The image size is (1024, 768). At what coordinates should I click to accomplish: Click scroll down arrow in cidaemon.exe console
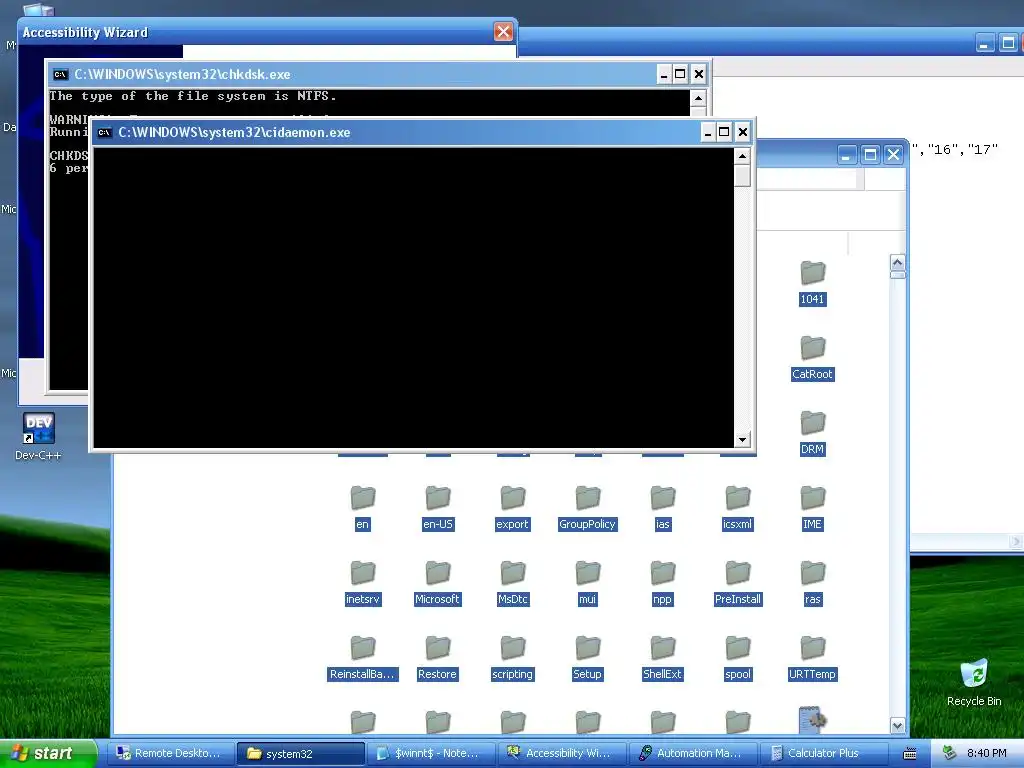[742, 440]
